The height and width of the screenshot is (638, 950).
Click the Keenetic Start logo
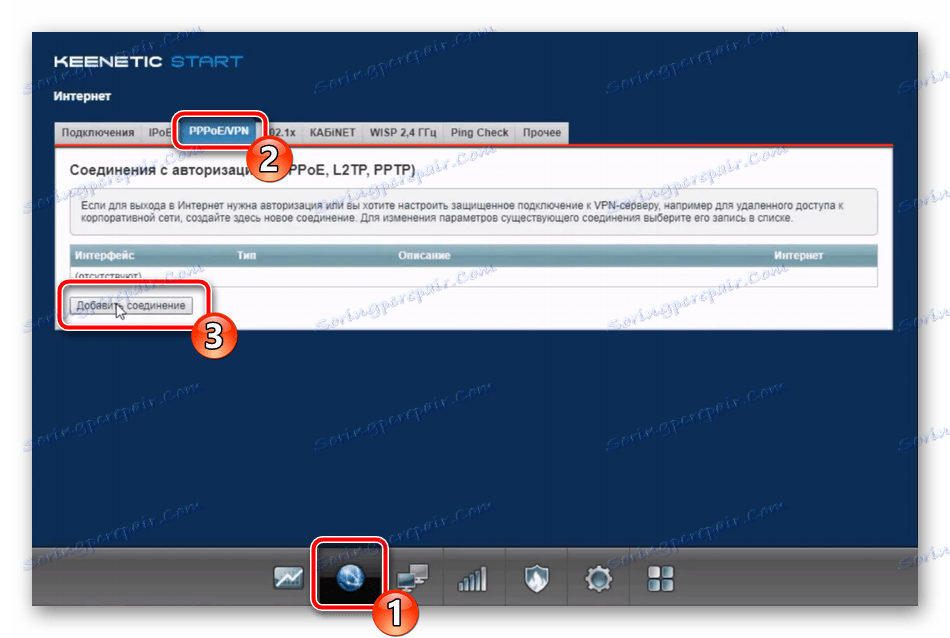pos(148,61)
